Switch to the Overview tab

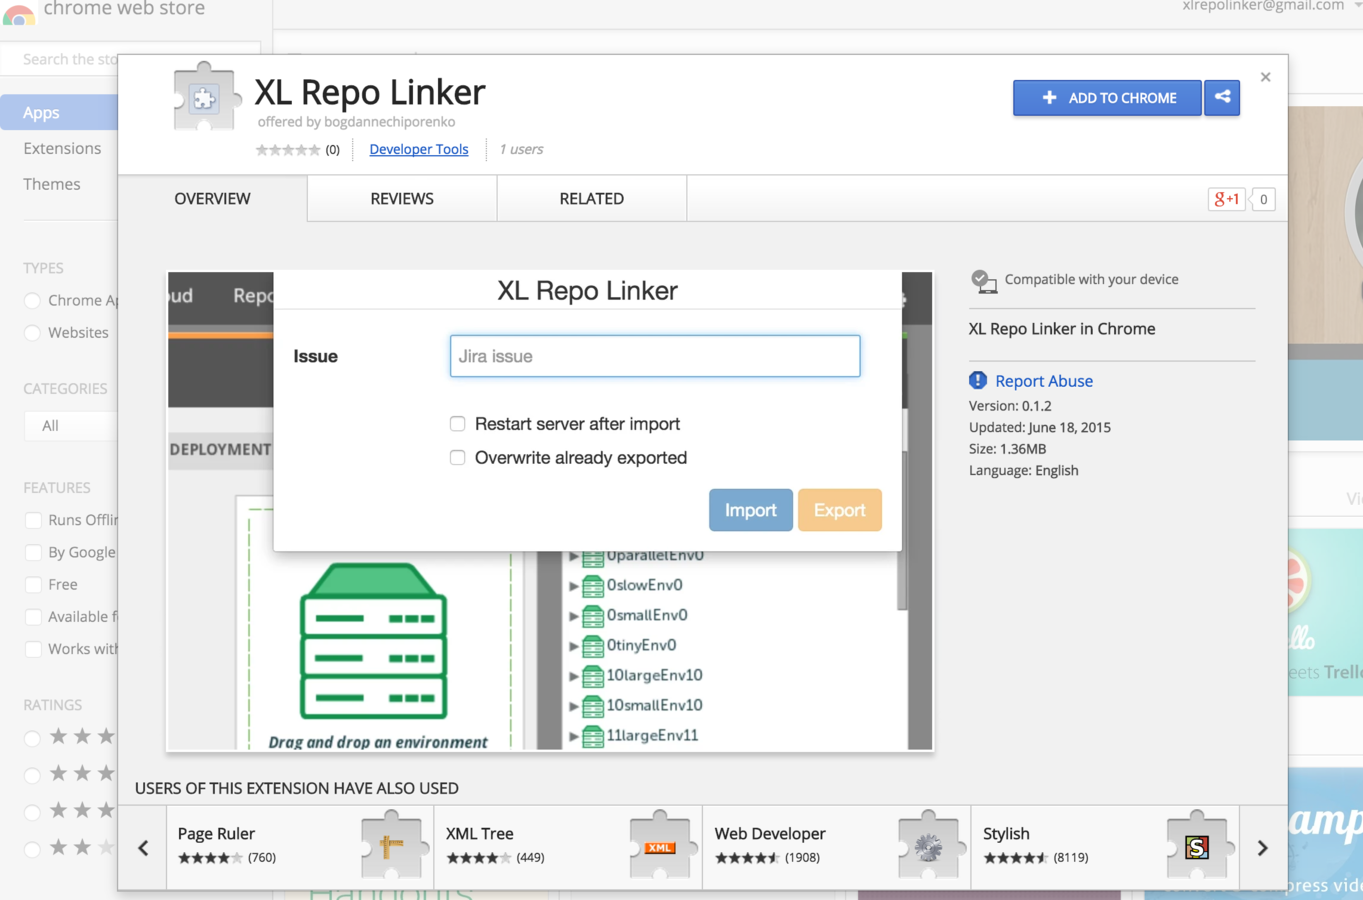pyautogui.click(x=212, y=199)
